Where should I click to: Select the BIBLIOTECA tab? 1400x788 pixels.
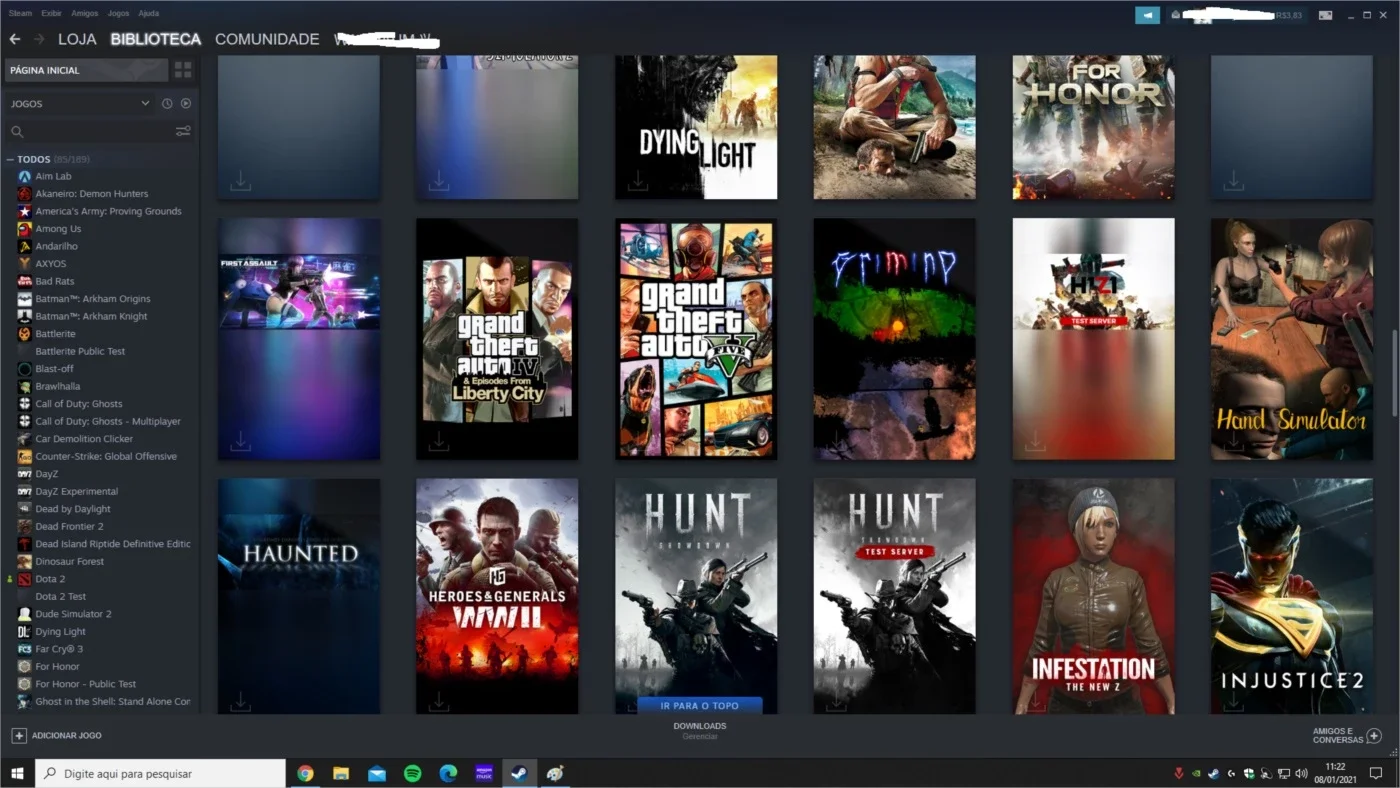(x=156, y=39)
